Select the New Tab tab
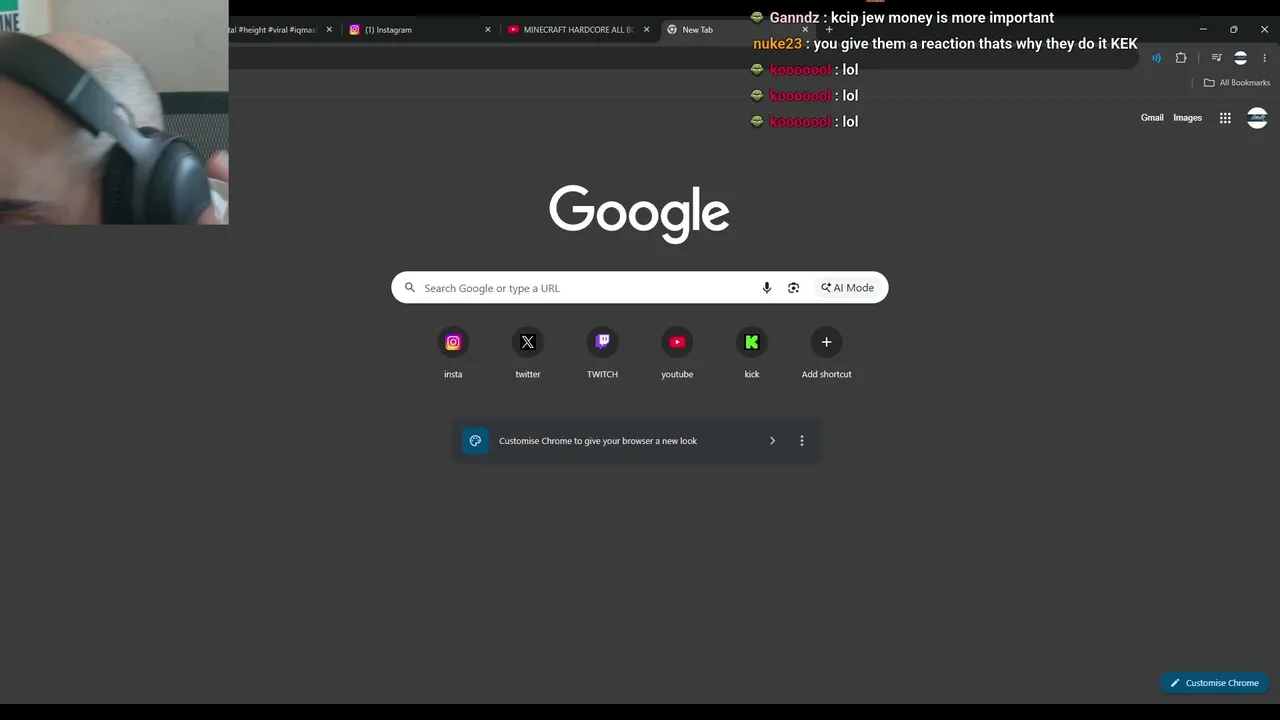1280x720 pixels. click(737, 30)
